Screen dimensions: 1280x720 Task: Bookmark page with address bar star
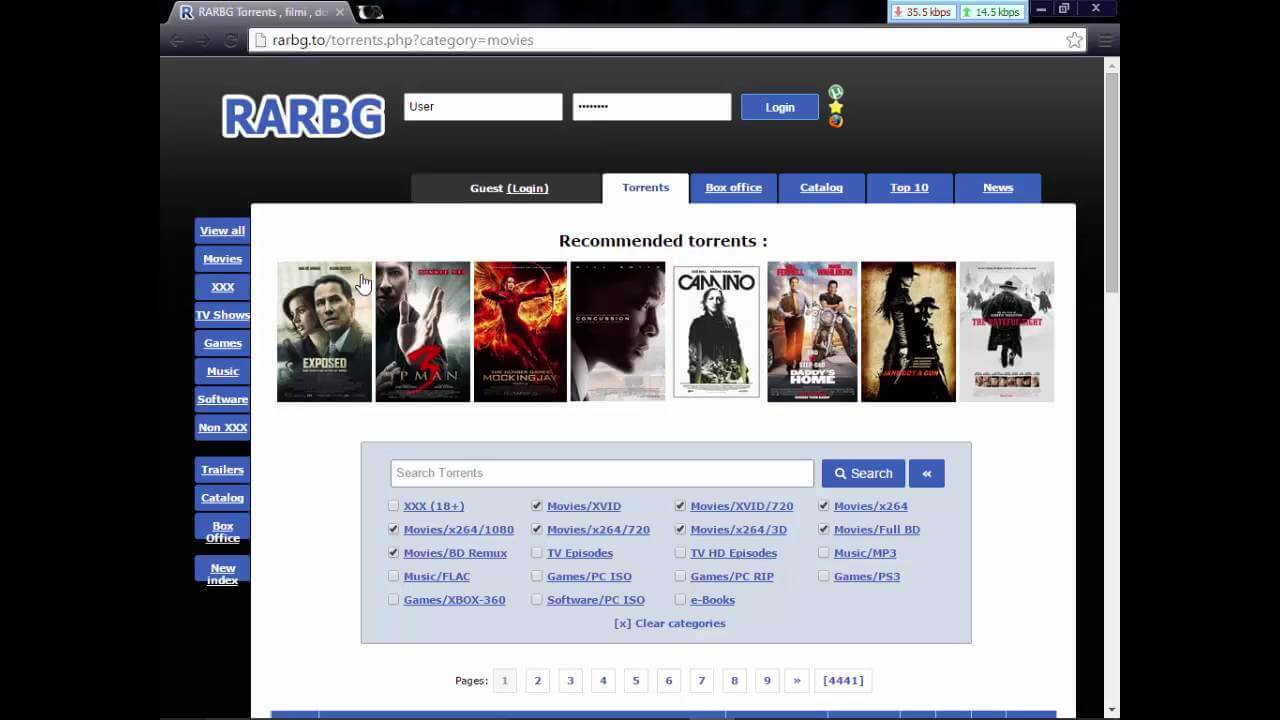tap(1074, 40)
